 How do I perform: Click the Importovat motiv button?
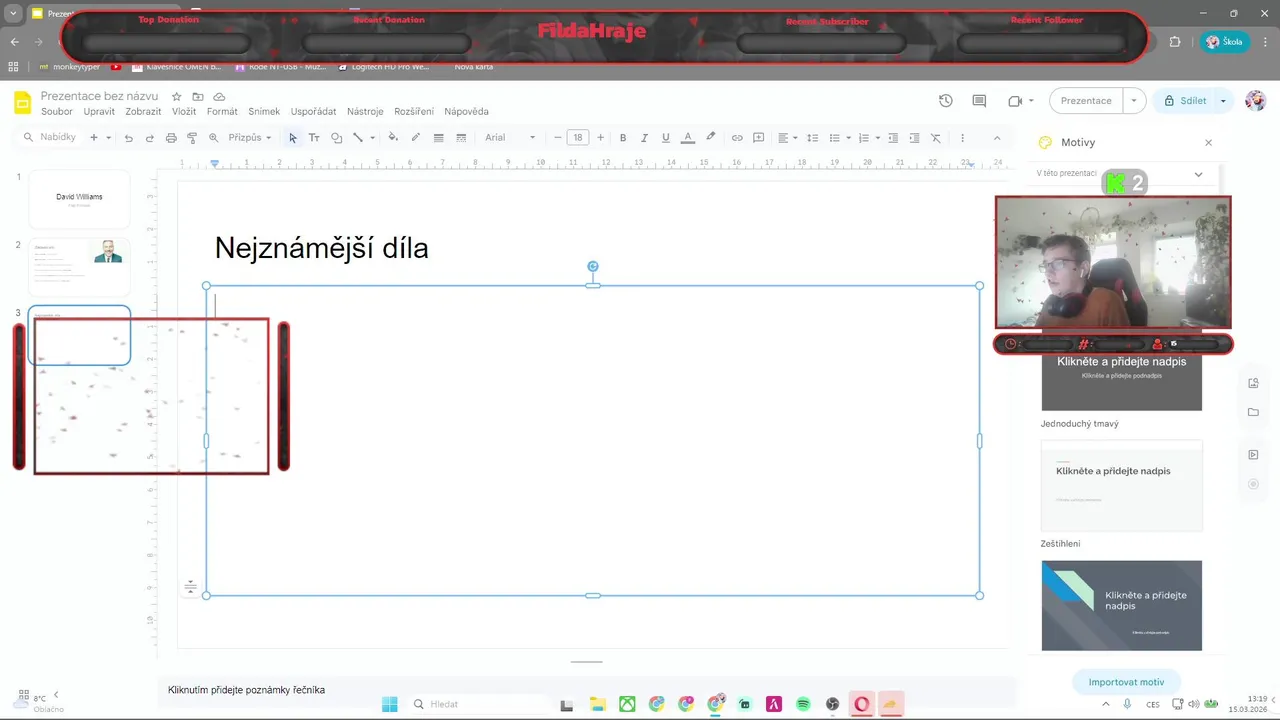click(x=1126, y=682)
